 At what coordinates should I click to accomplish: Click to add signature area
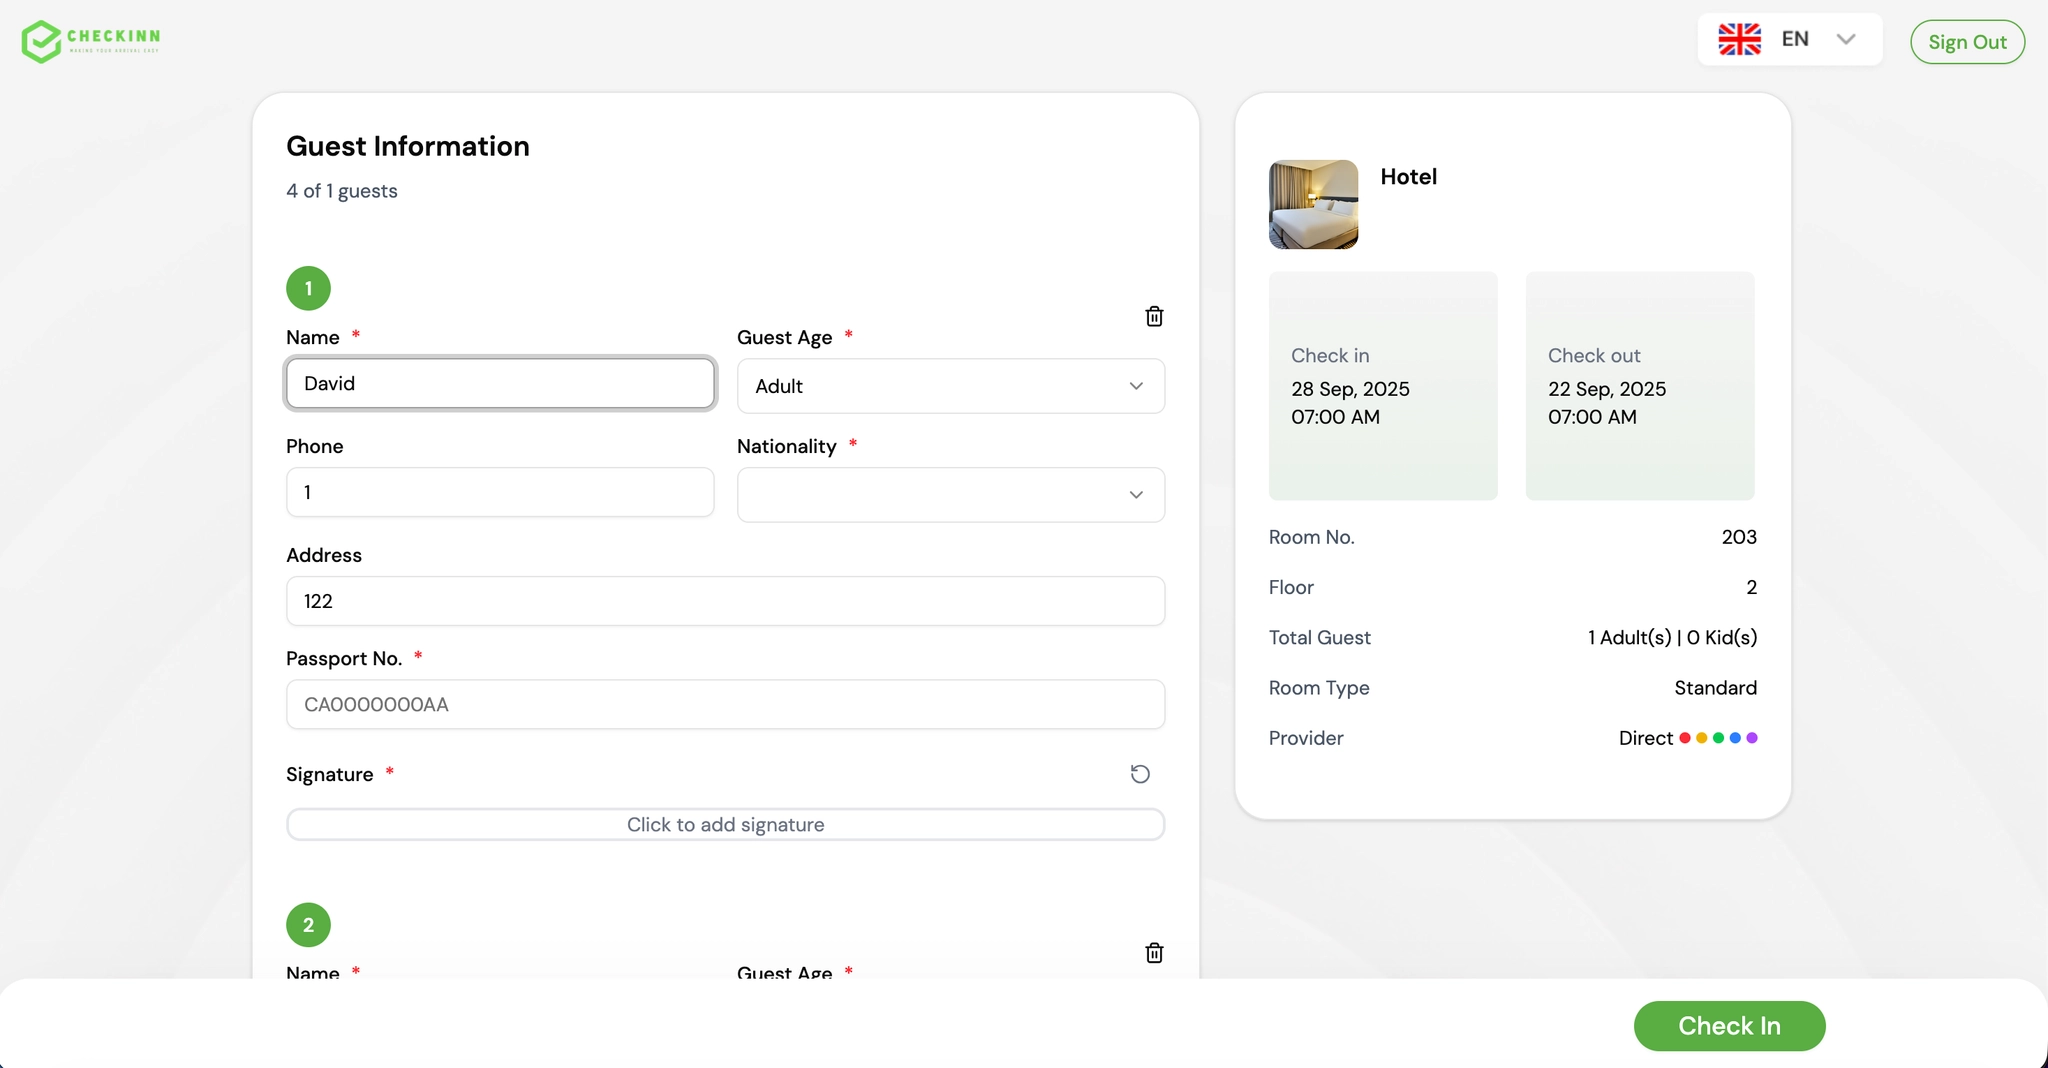[x=725, y=825]
